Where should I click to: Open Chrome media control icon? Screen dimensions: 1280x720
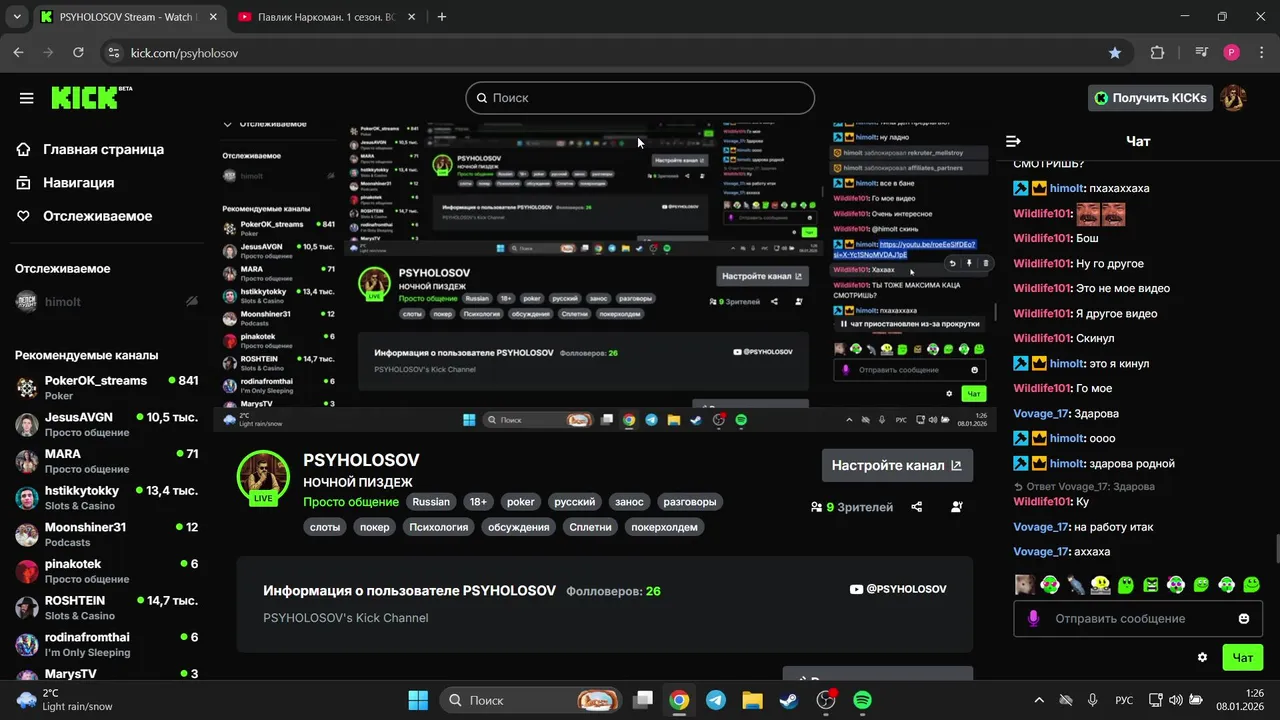(1201, 53)
